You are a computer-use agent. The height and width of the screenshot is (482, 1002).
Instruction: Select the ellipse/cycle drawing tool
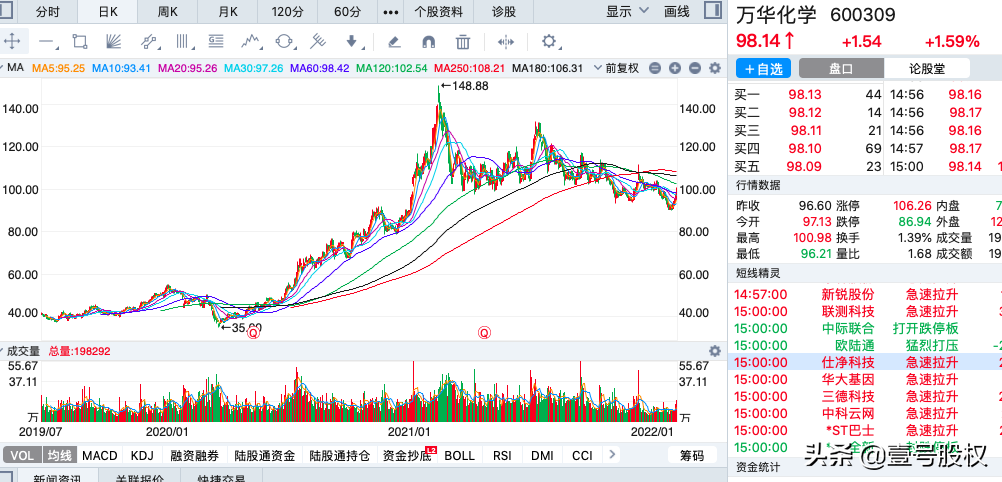pos(285,42)
